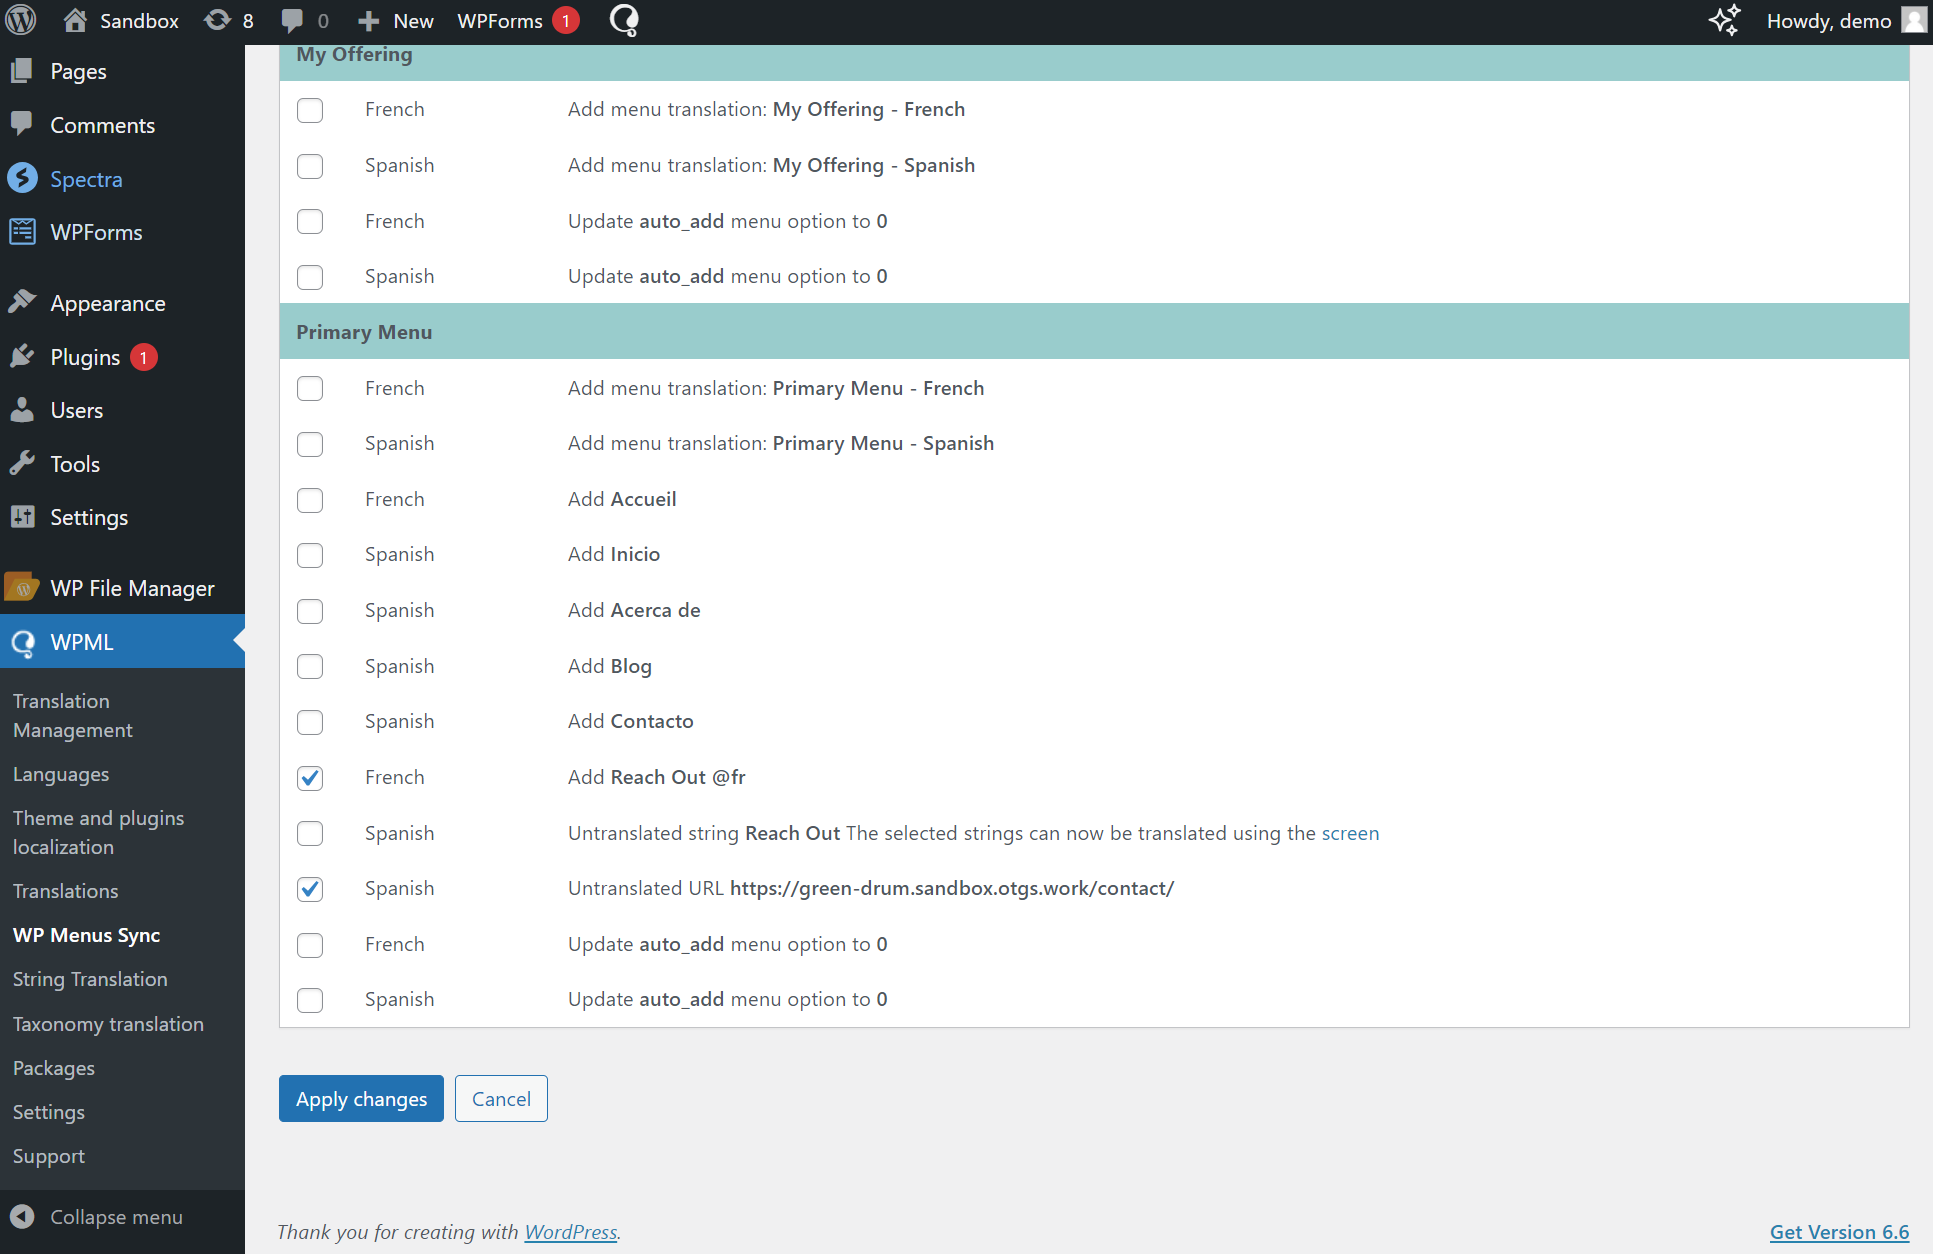
Task: Click the AI sparkle icon near Howdy
Action: [1724, 21]
